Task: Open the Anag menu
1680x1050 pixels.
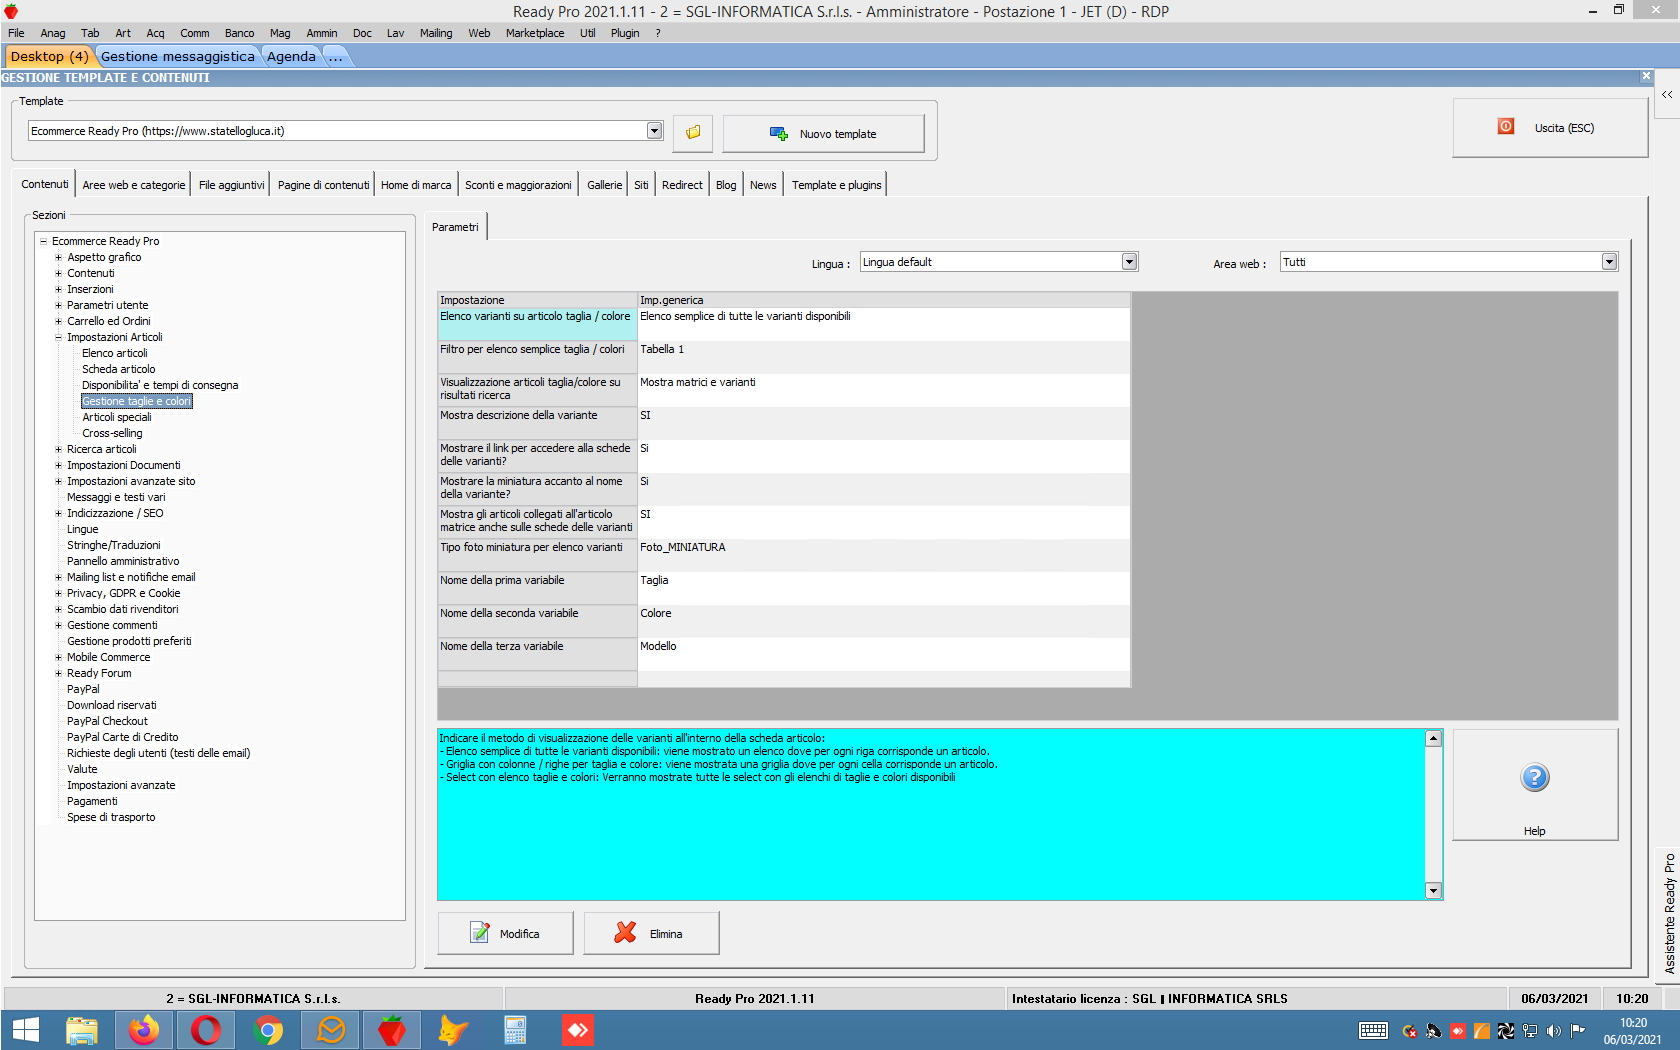Action: [53, 33]
